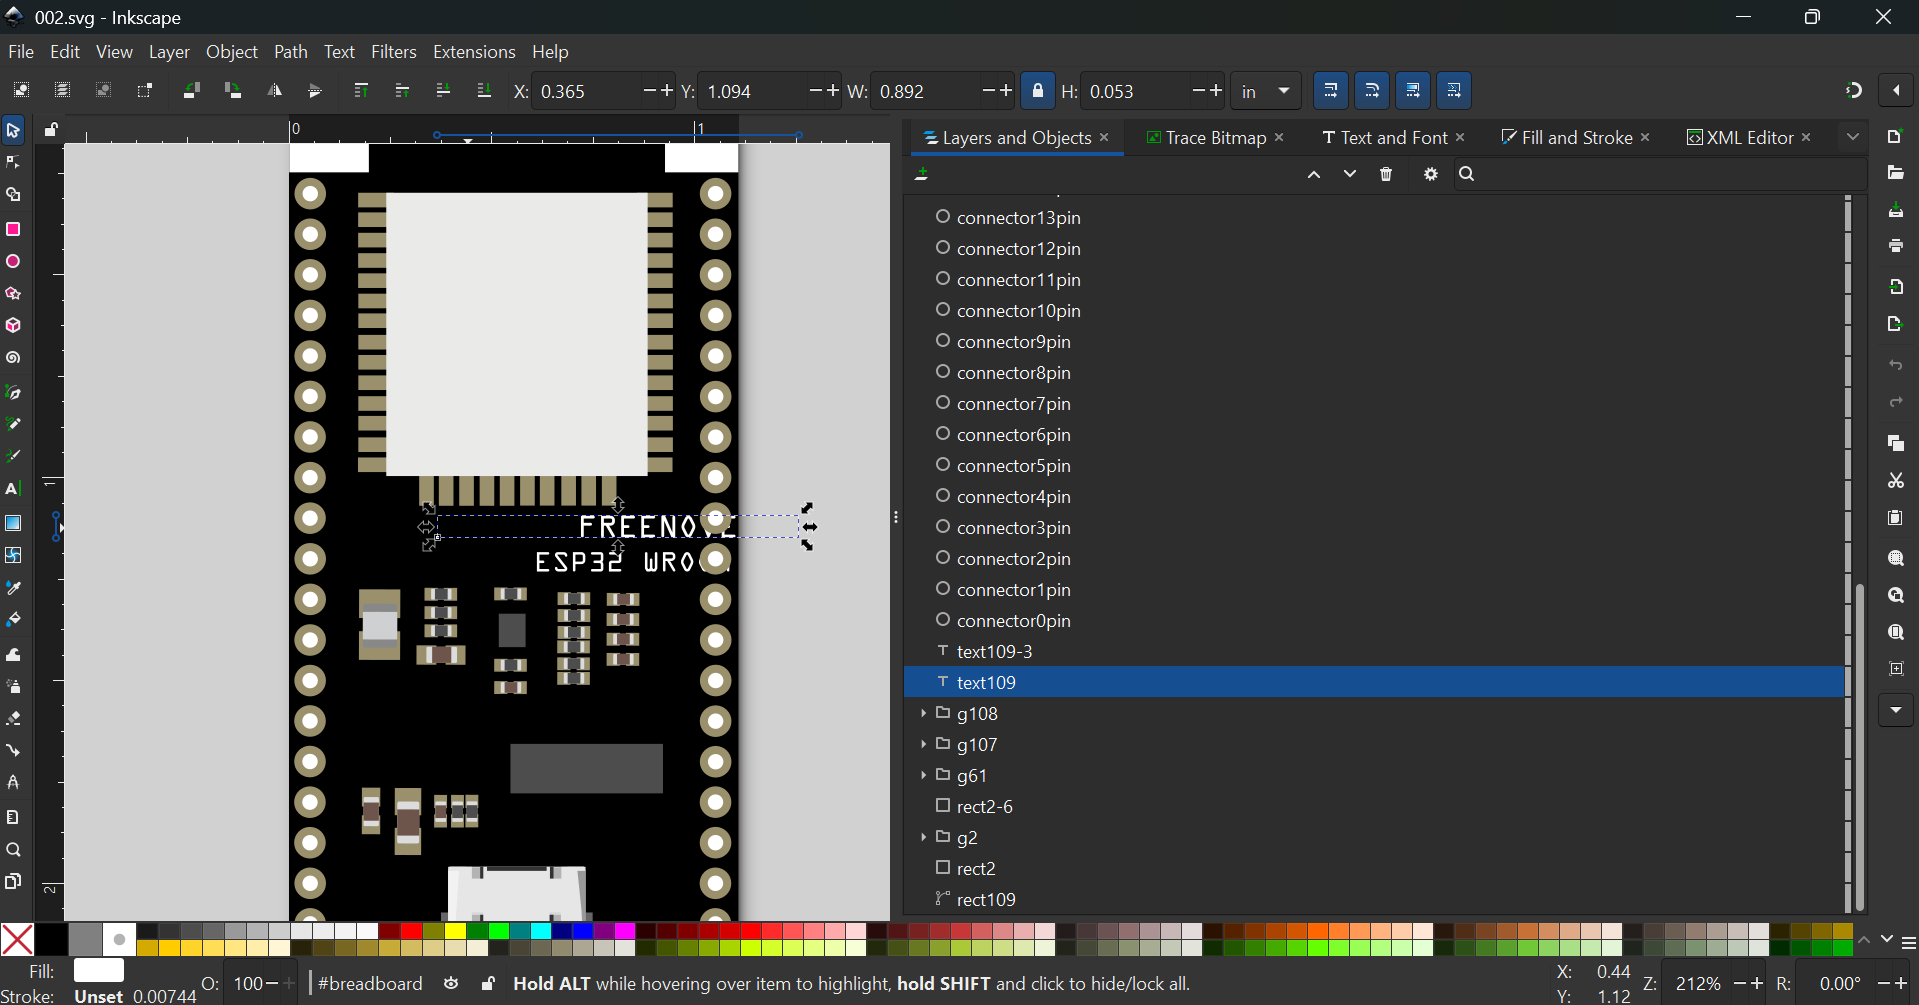Select the Pages tool
The height and width of the screenshot is (1005, 1919).
(13, 882)
